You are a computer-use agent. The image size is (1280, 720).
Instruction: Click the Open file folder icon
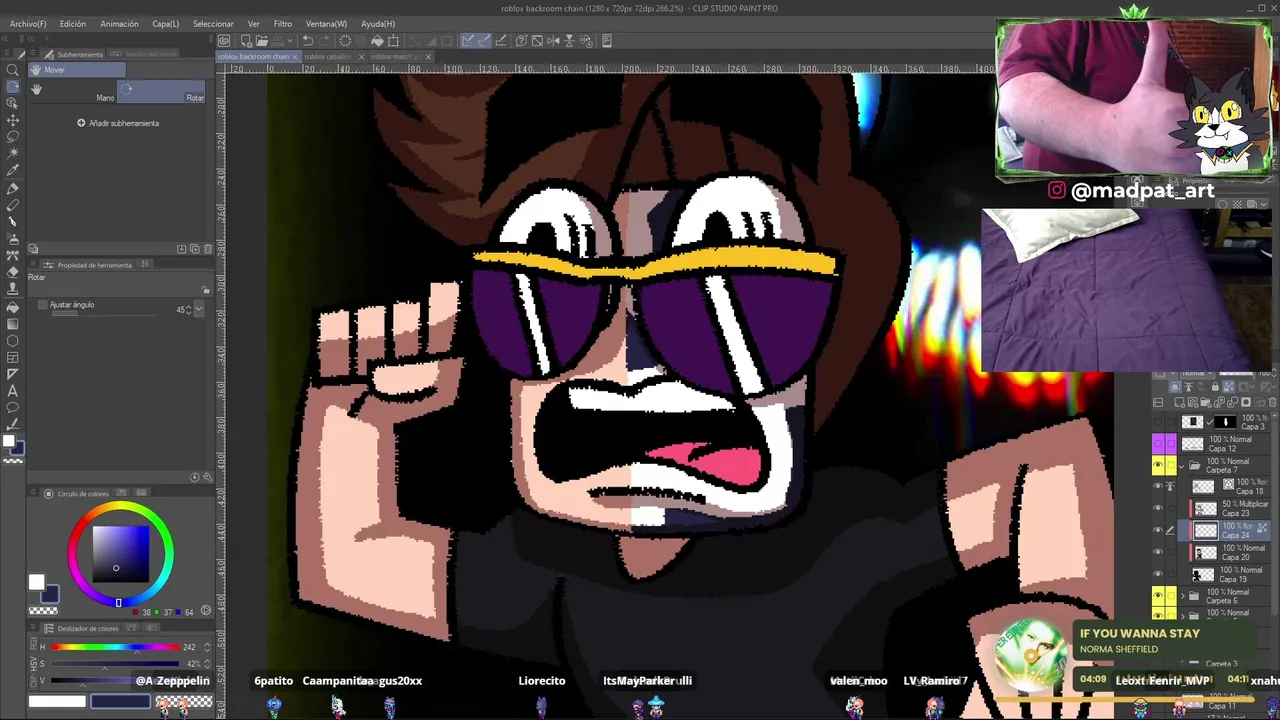point(261,41)
